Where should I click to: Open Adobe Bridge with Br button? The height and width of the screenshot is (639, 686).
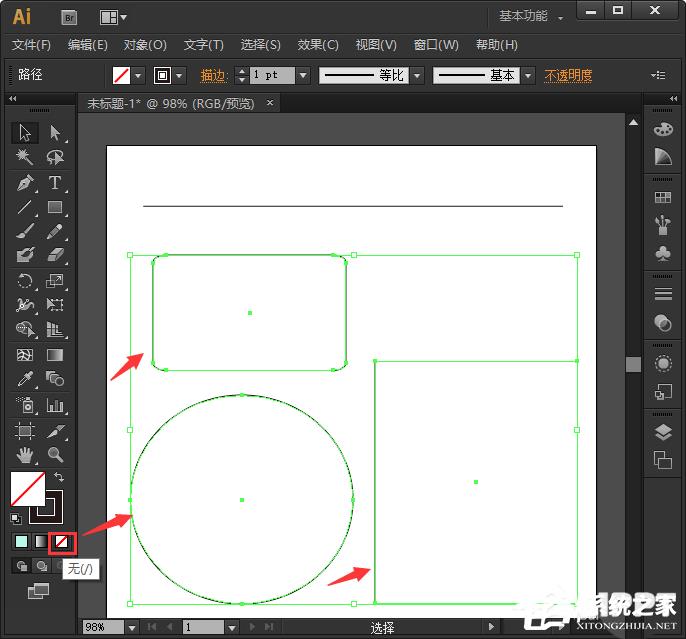tap(69, 17)
